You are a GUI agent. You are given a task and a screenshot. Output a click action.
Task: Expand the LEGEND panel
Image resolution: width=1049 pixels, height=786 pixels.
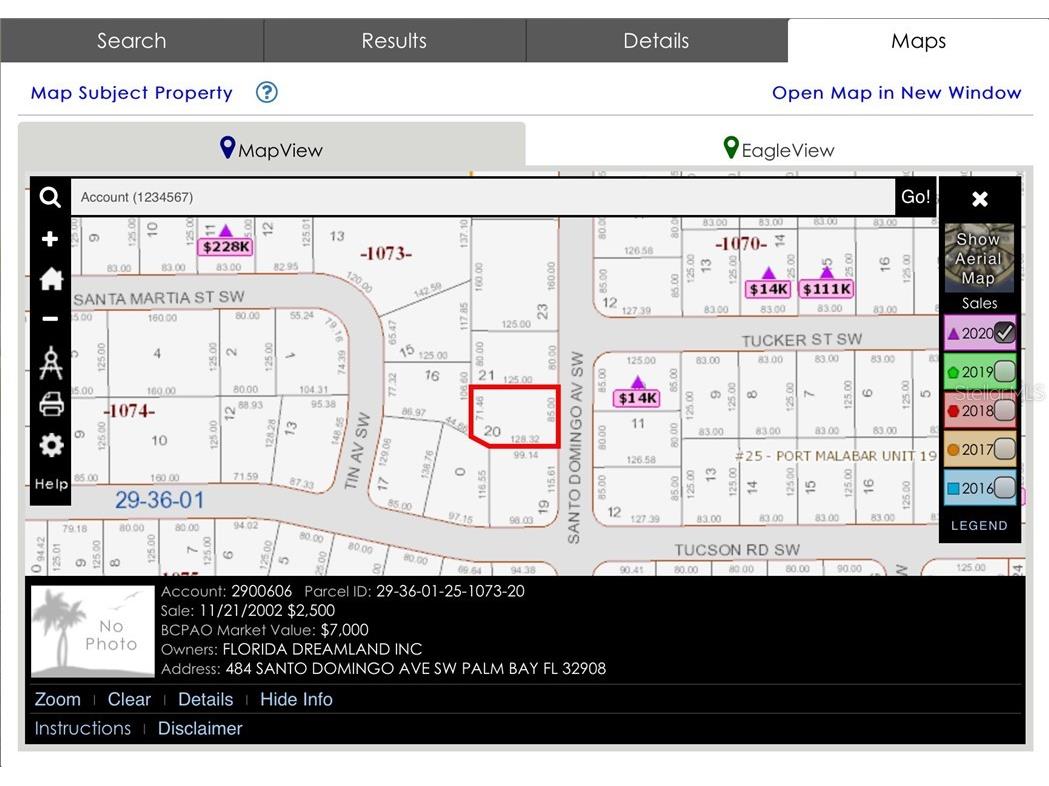coord(979,526)
